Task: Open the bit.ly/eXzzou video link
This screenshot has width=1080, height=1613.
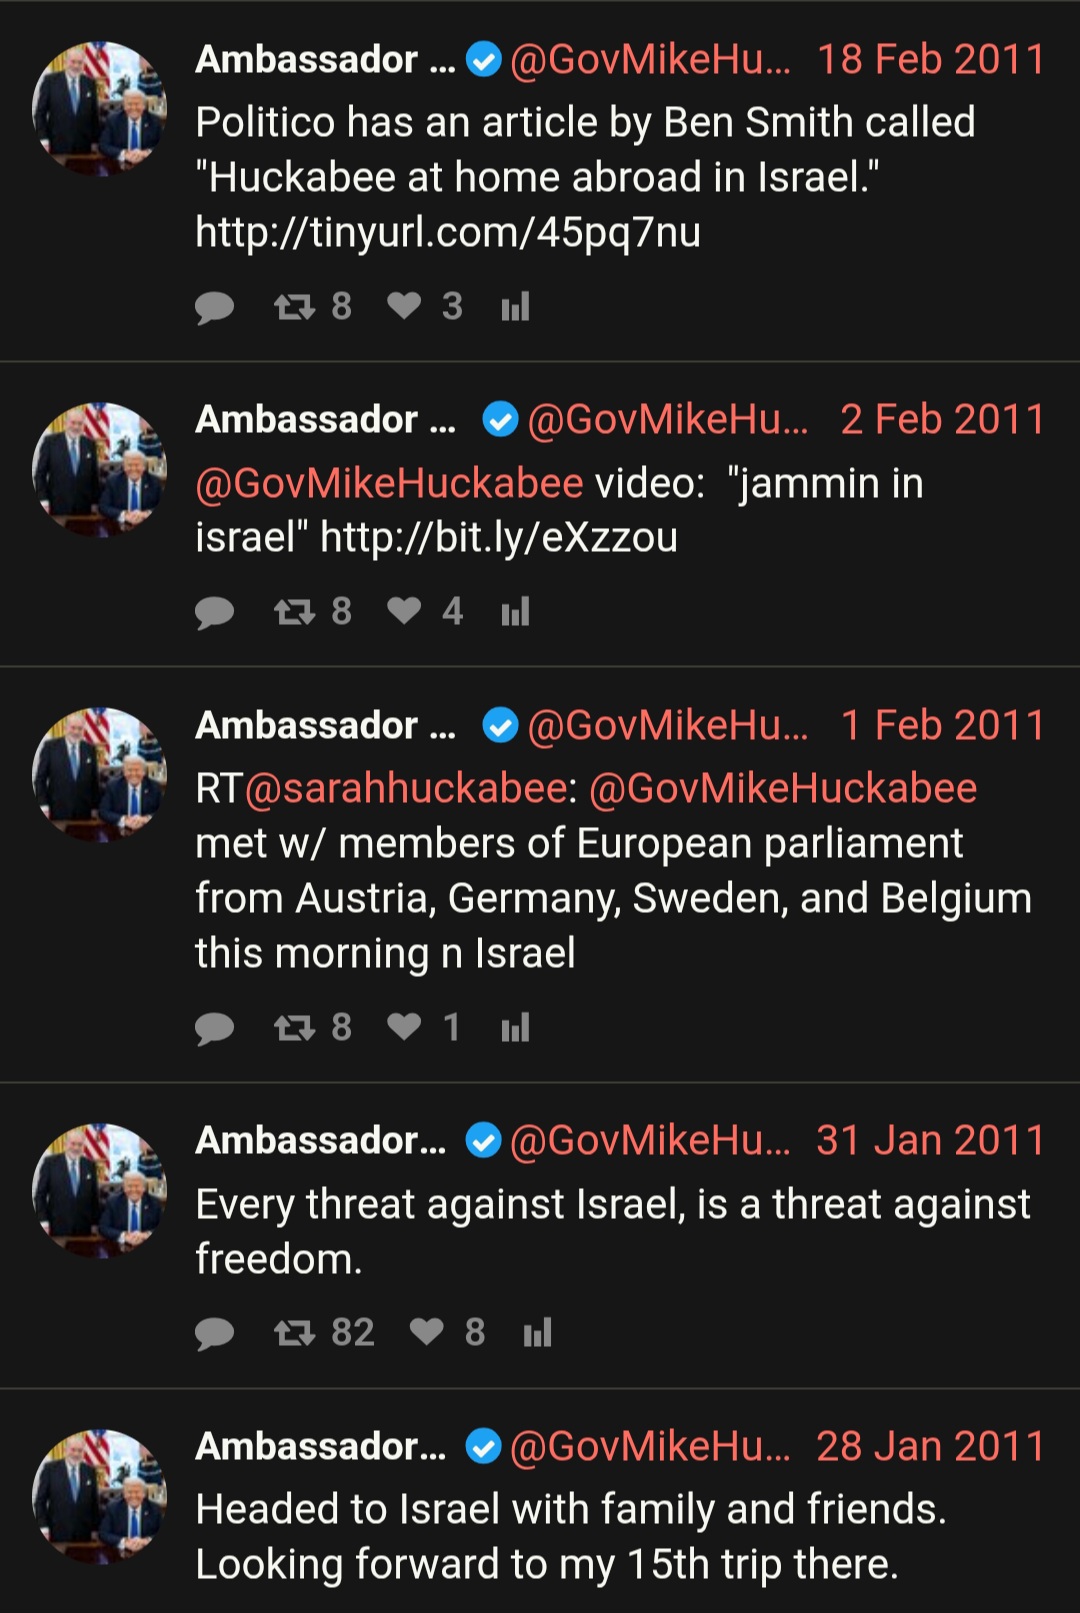Action: pyautogui.click(x=499, y=538)
